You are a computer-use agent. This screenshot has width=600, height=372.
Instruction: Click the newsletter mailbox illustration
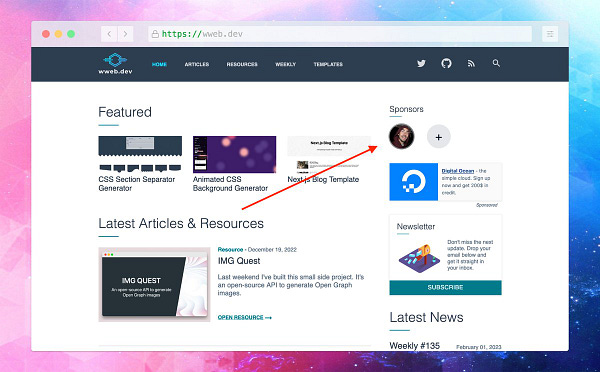(419, 258)
